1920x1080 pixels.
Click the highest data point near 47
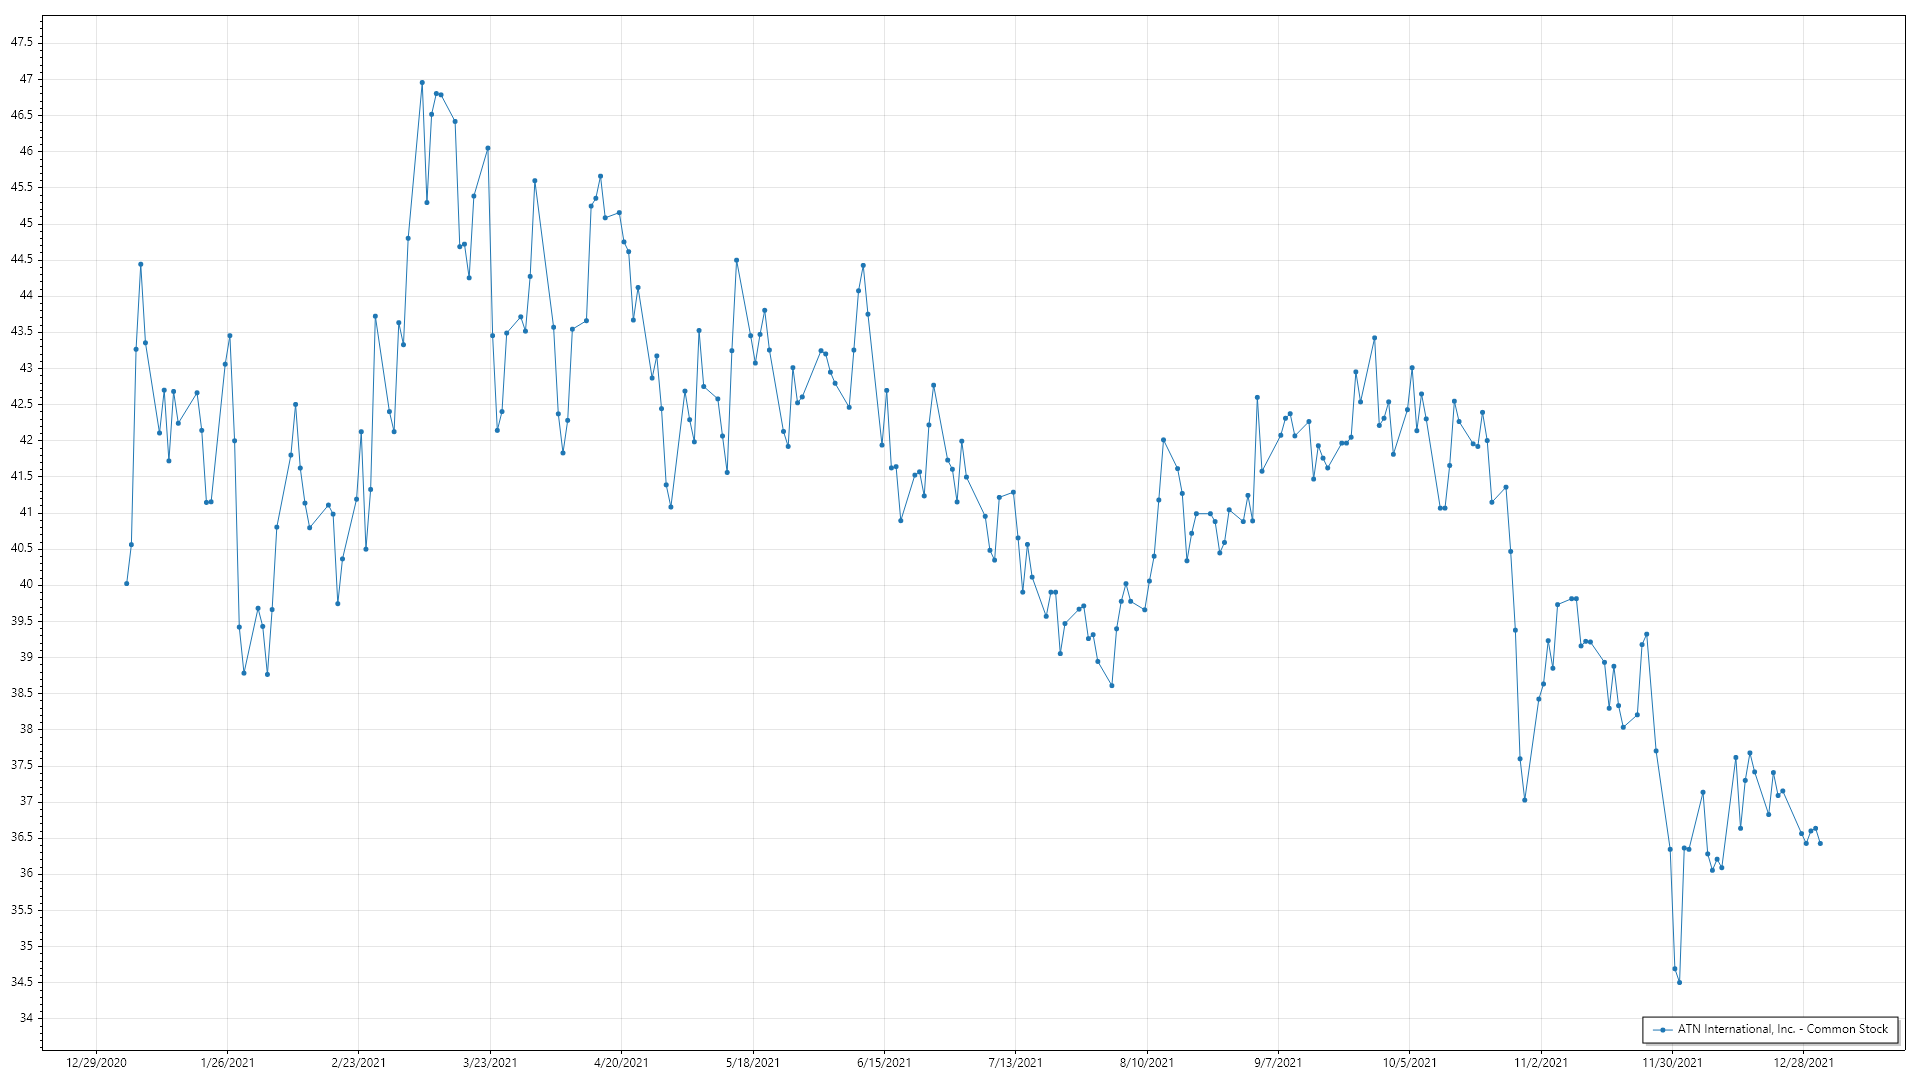coord(422,83)
